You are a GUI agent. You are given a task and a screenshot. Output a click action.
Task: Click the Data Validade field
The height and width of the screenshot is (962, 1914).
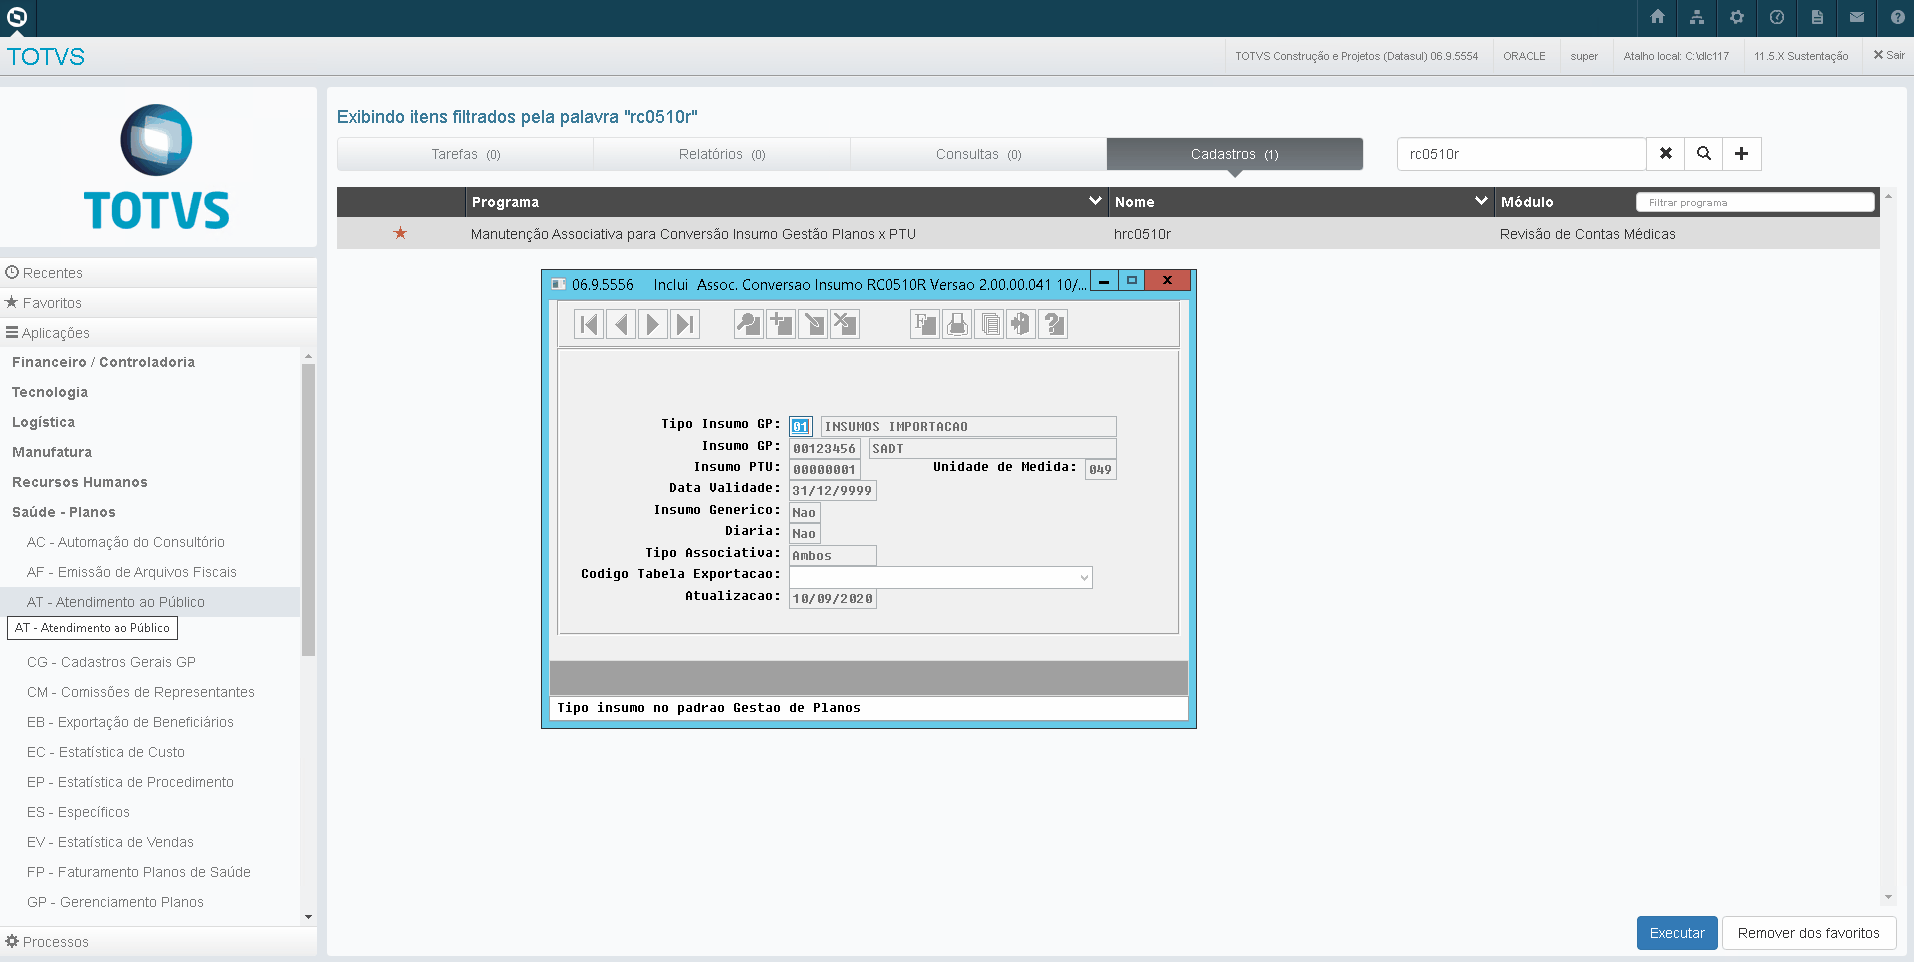[x=832, y=490]
